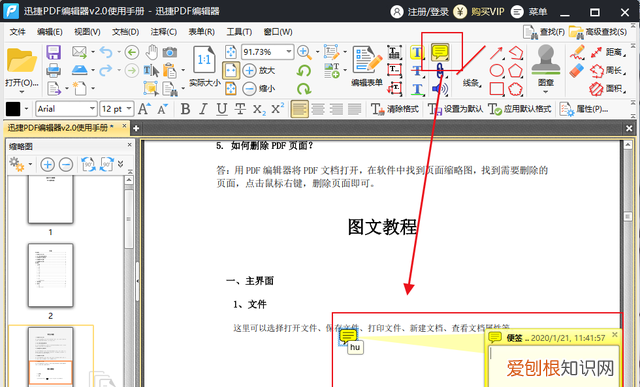The image size is (640, 387).
Task: Click the Redo arrow icon
Action: [106, 70]
